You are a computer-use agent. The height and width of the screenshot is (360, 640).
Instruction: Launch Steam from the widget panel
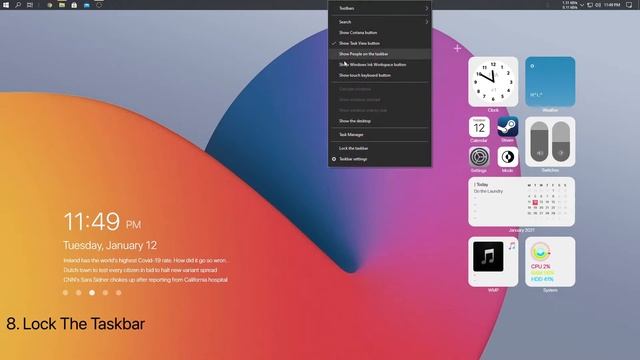[508, 127]
